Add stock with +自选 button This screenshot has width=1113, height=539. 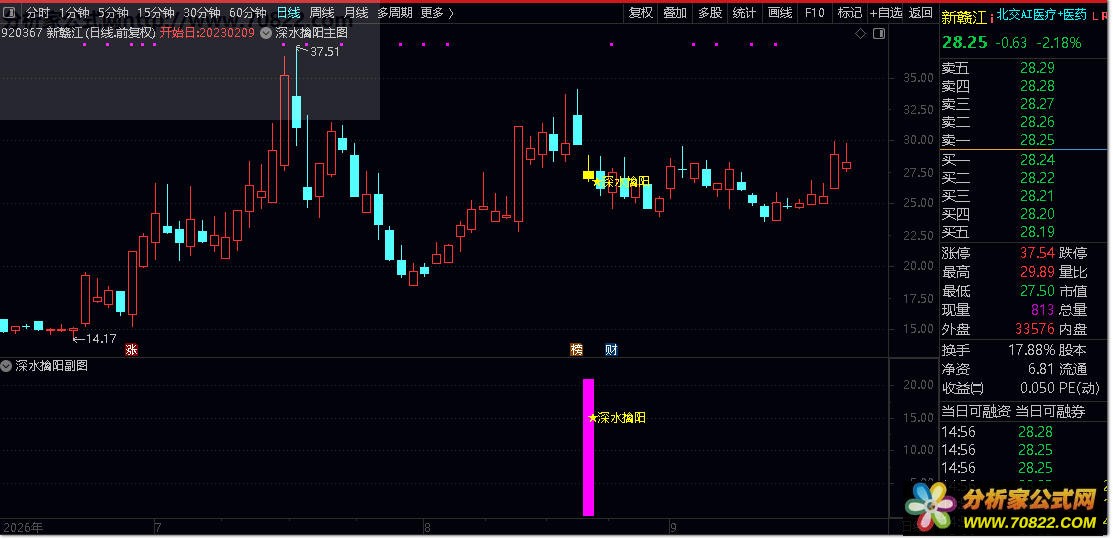click(886, 13)
